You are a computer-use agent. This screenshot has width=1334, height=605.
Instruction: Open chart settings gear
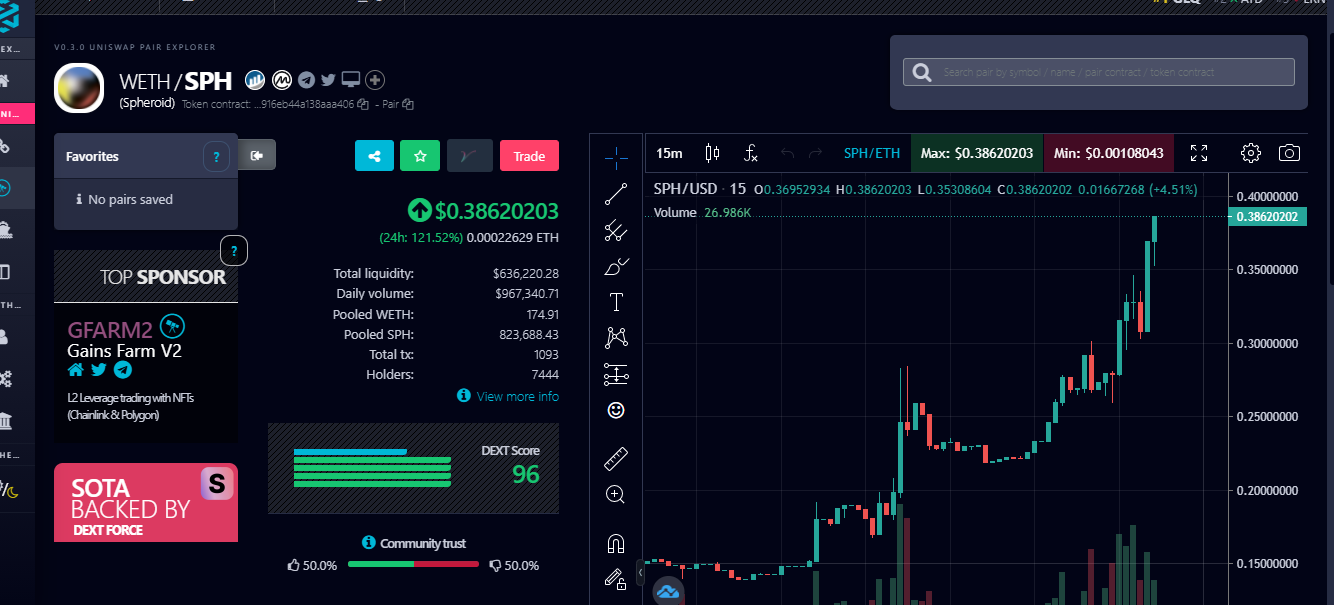(x=1251, y=153)
